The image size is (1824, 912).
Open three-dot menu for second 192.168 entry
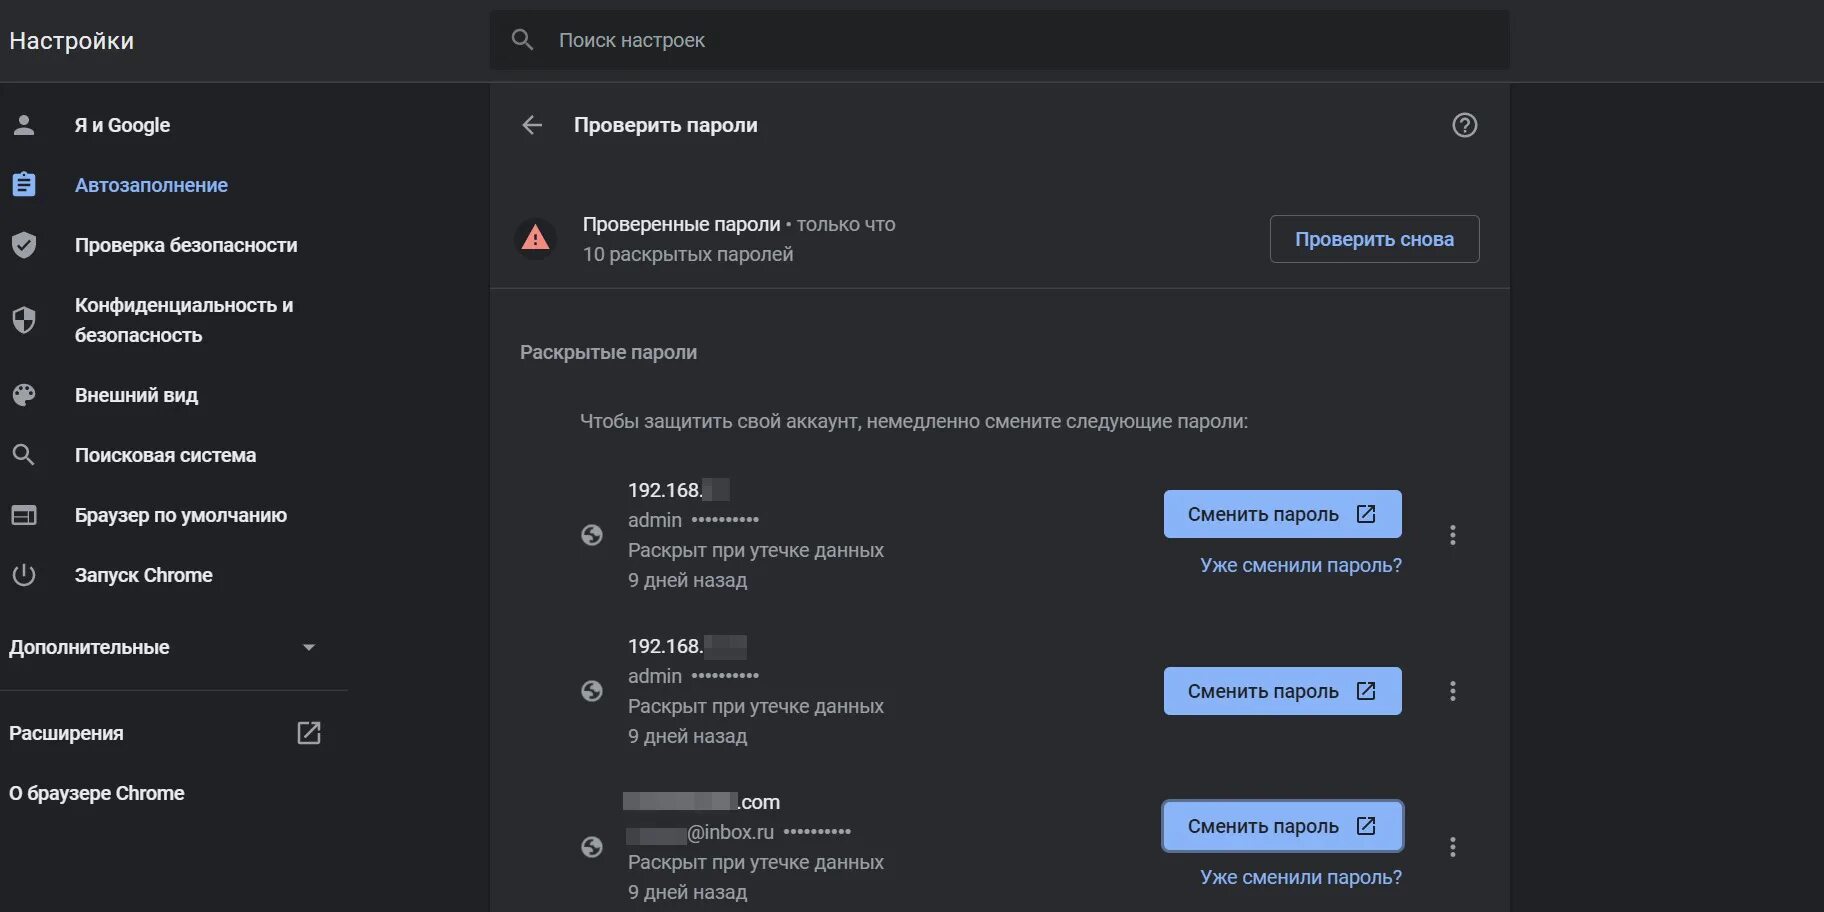pyautogui.click(x=1452, y=691)
